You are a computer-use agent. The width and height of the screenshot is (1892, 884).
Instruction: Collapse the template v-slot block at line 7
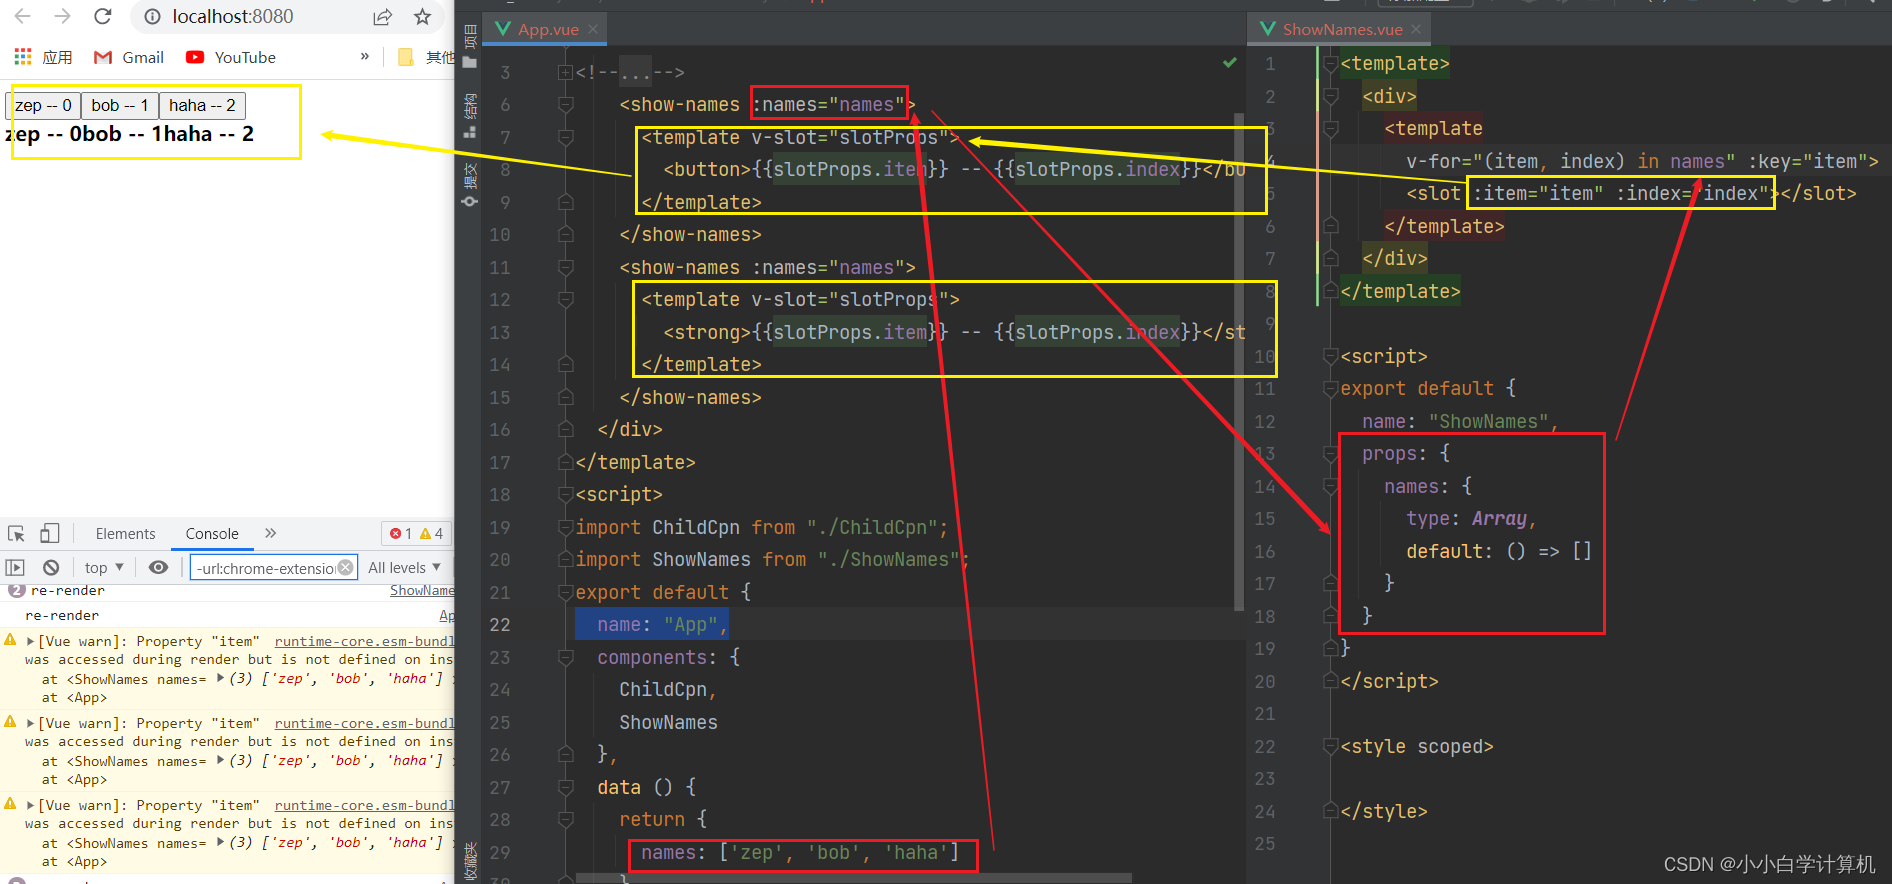click(x=566, y=137)
